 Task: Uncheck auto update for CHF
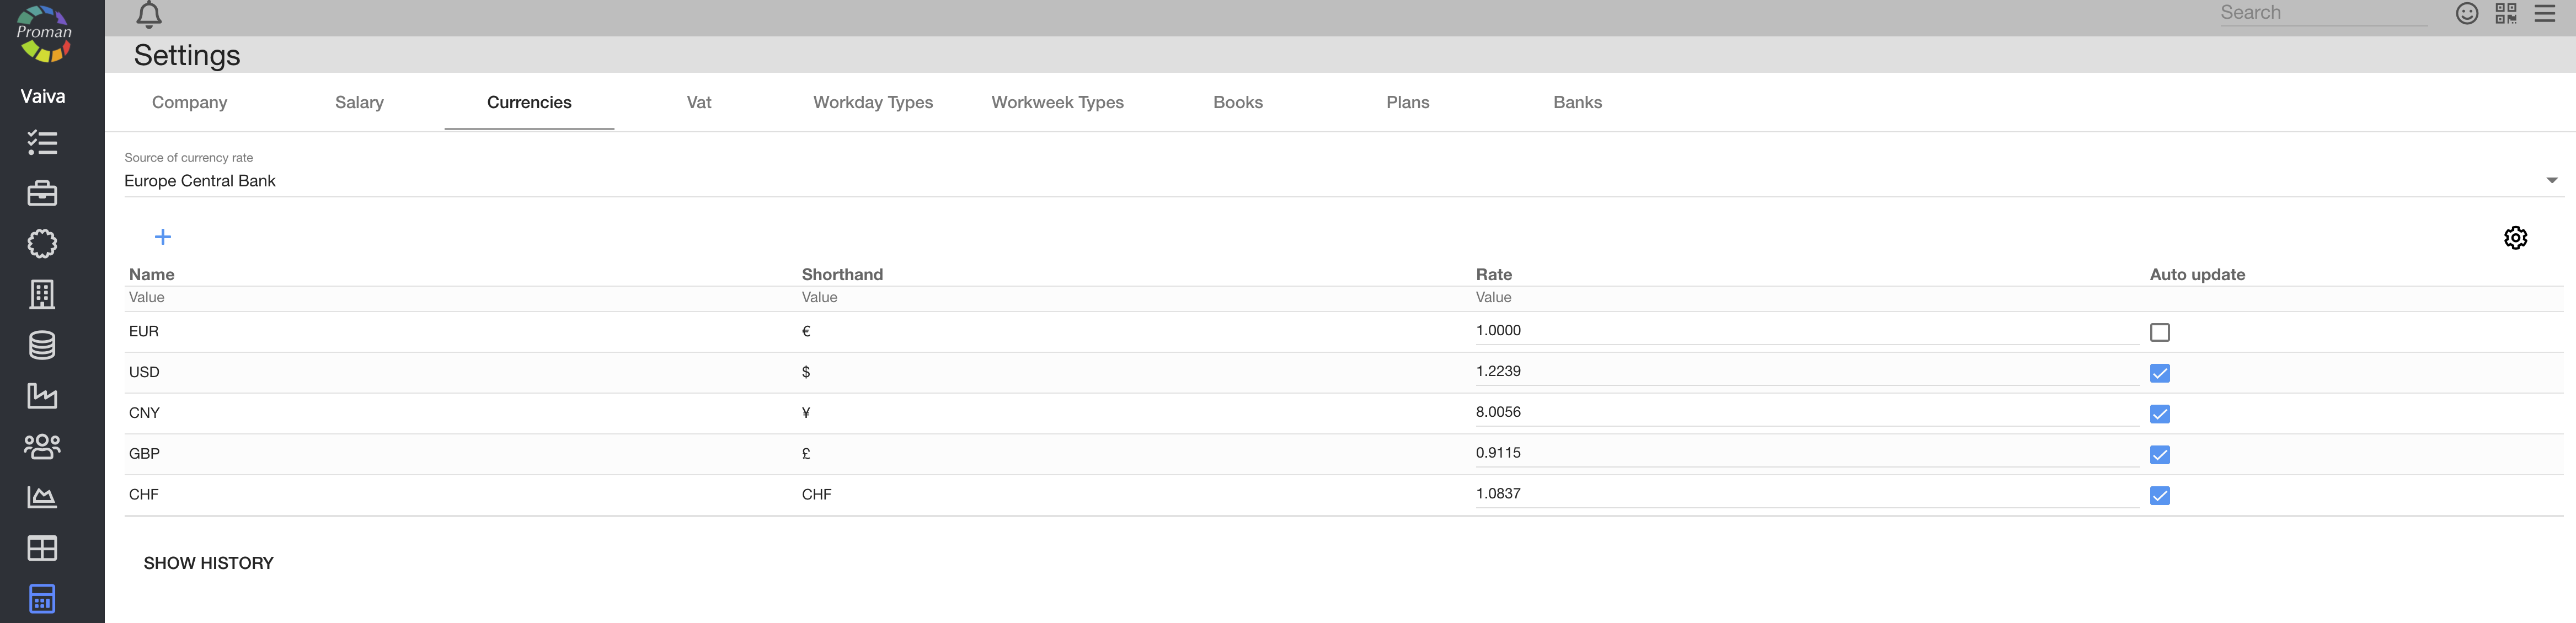click(x=2160, y=495)
